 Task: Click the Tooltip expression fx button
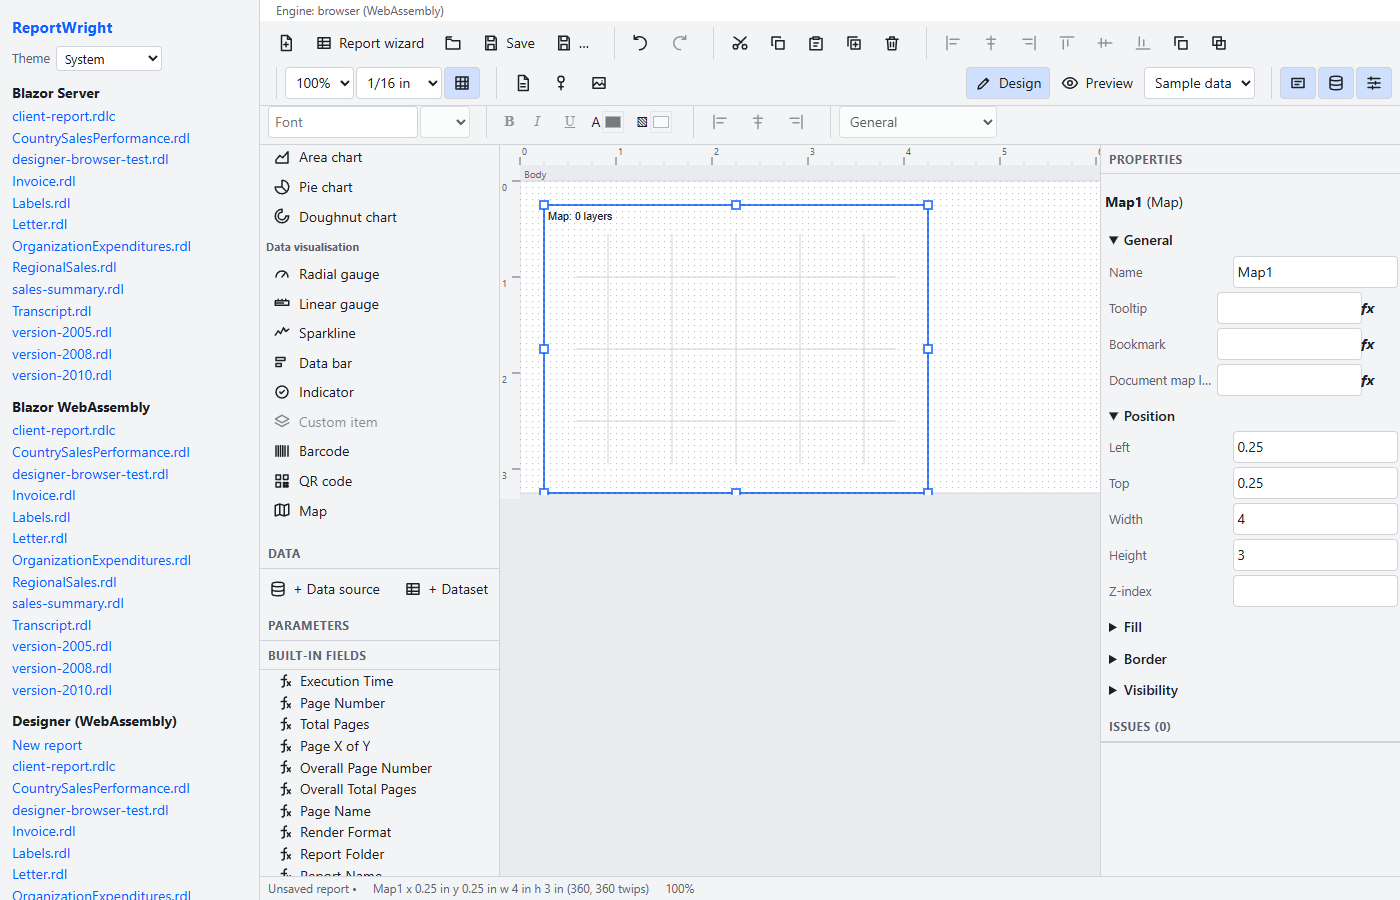pyautogui.click(x=1367, y=308)
